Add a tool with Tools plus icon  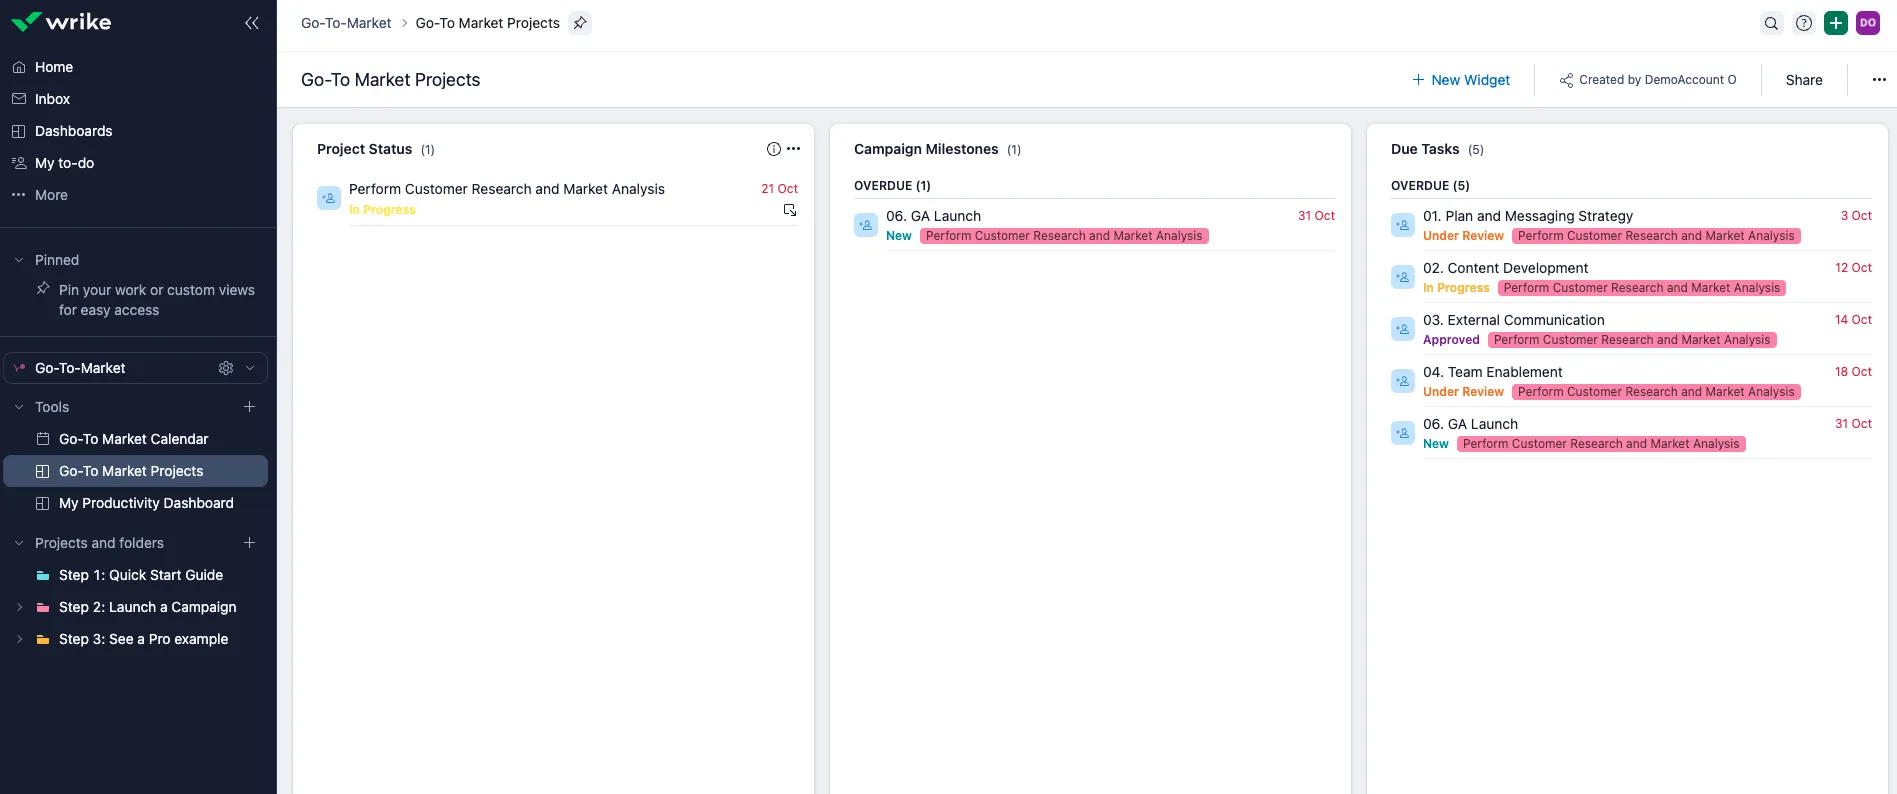250,407
